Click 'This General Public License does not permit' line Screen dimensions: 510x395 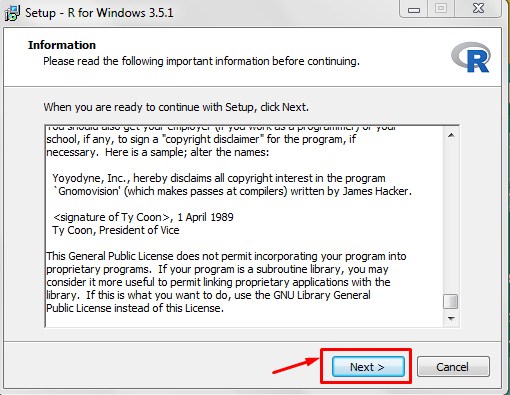point(226,256)
